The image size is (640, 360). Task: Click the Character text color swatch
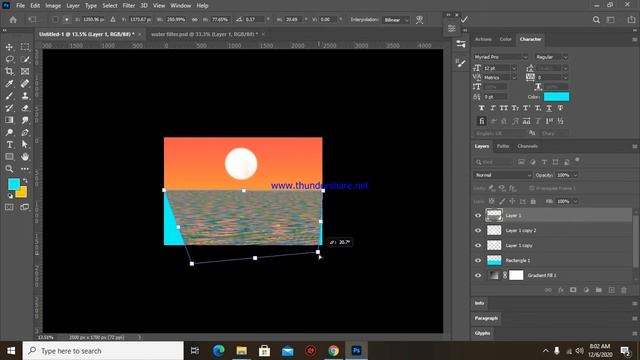[556, 97]
